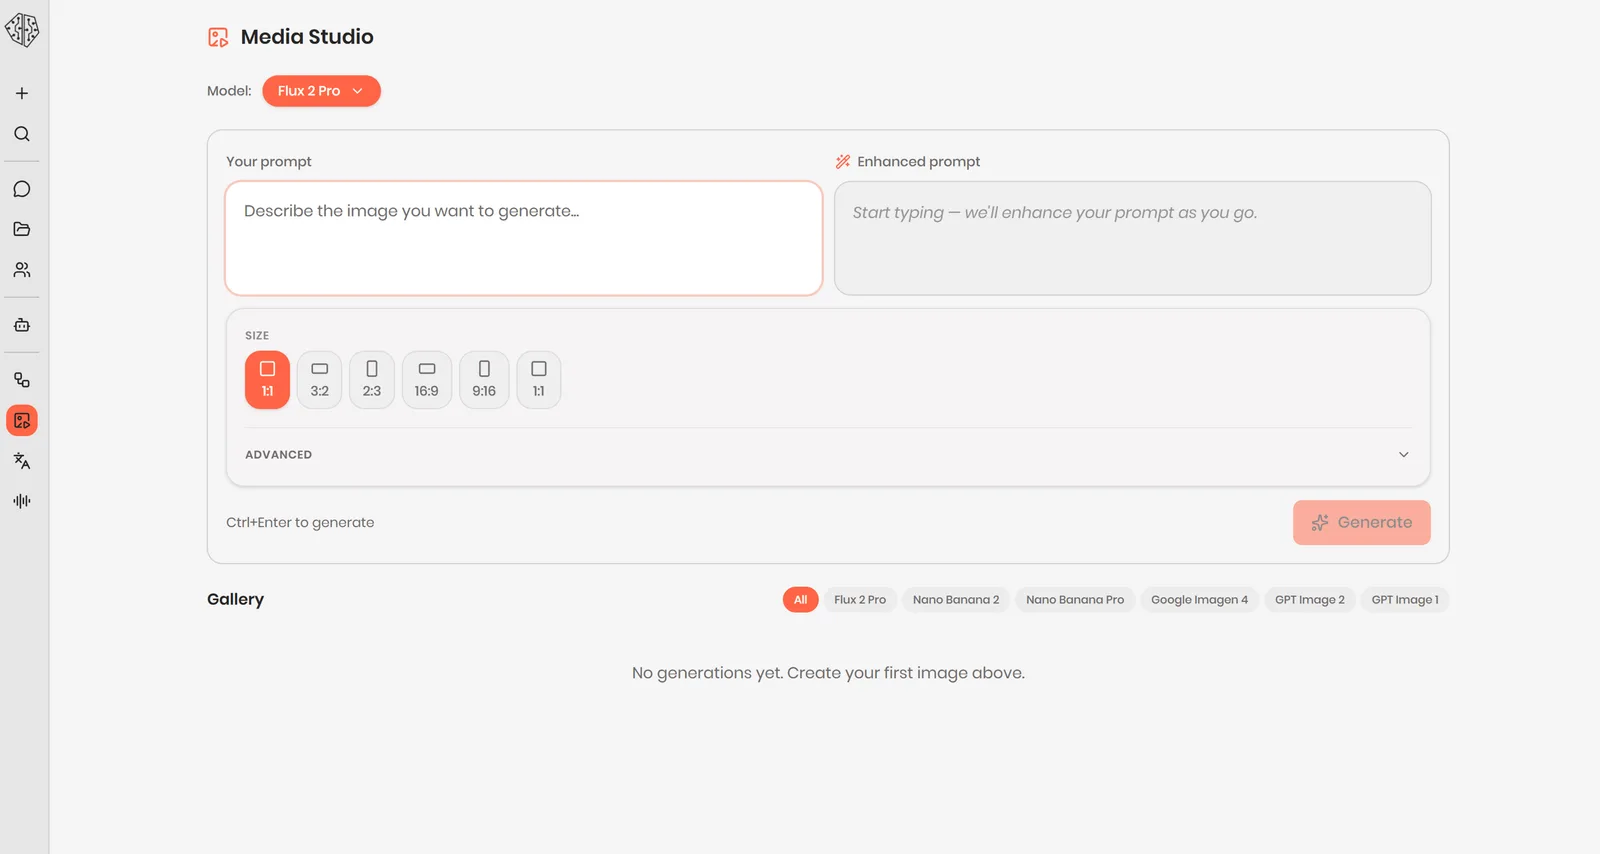Viewport: 1600px width, 854px height.
Task: Click the Generate button
Action: [x=1362, y=522]
